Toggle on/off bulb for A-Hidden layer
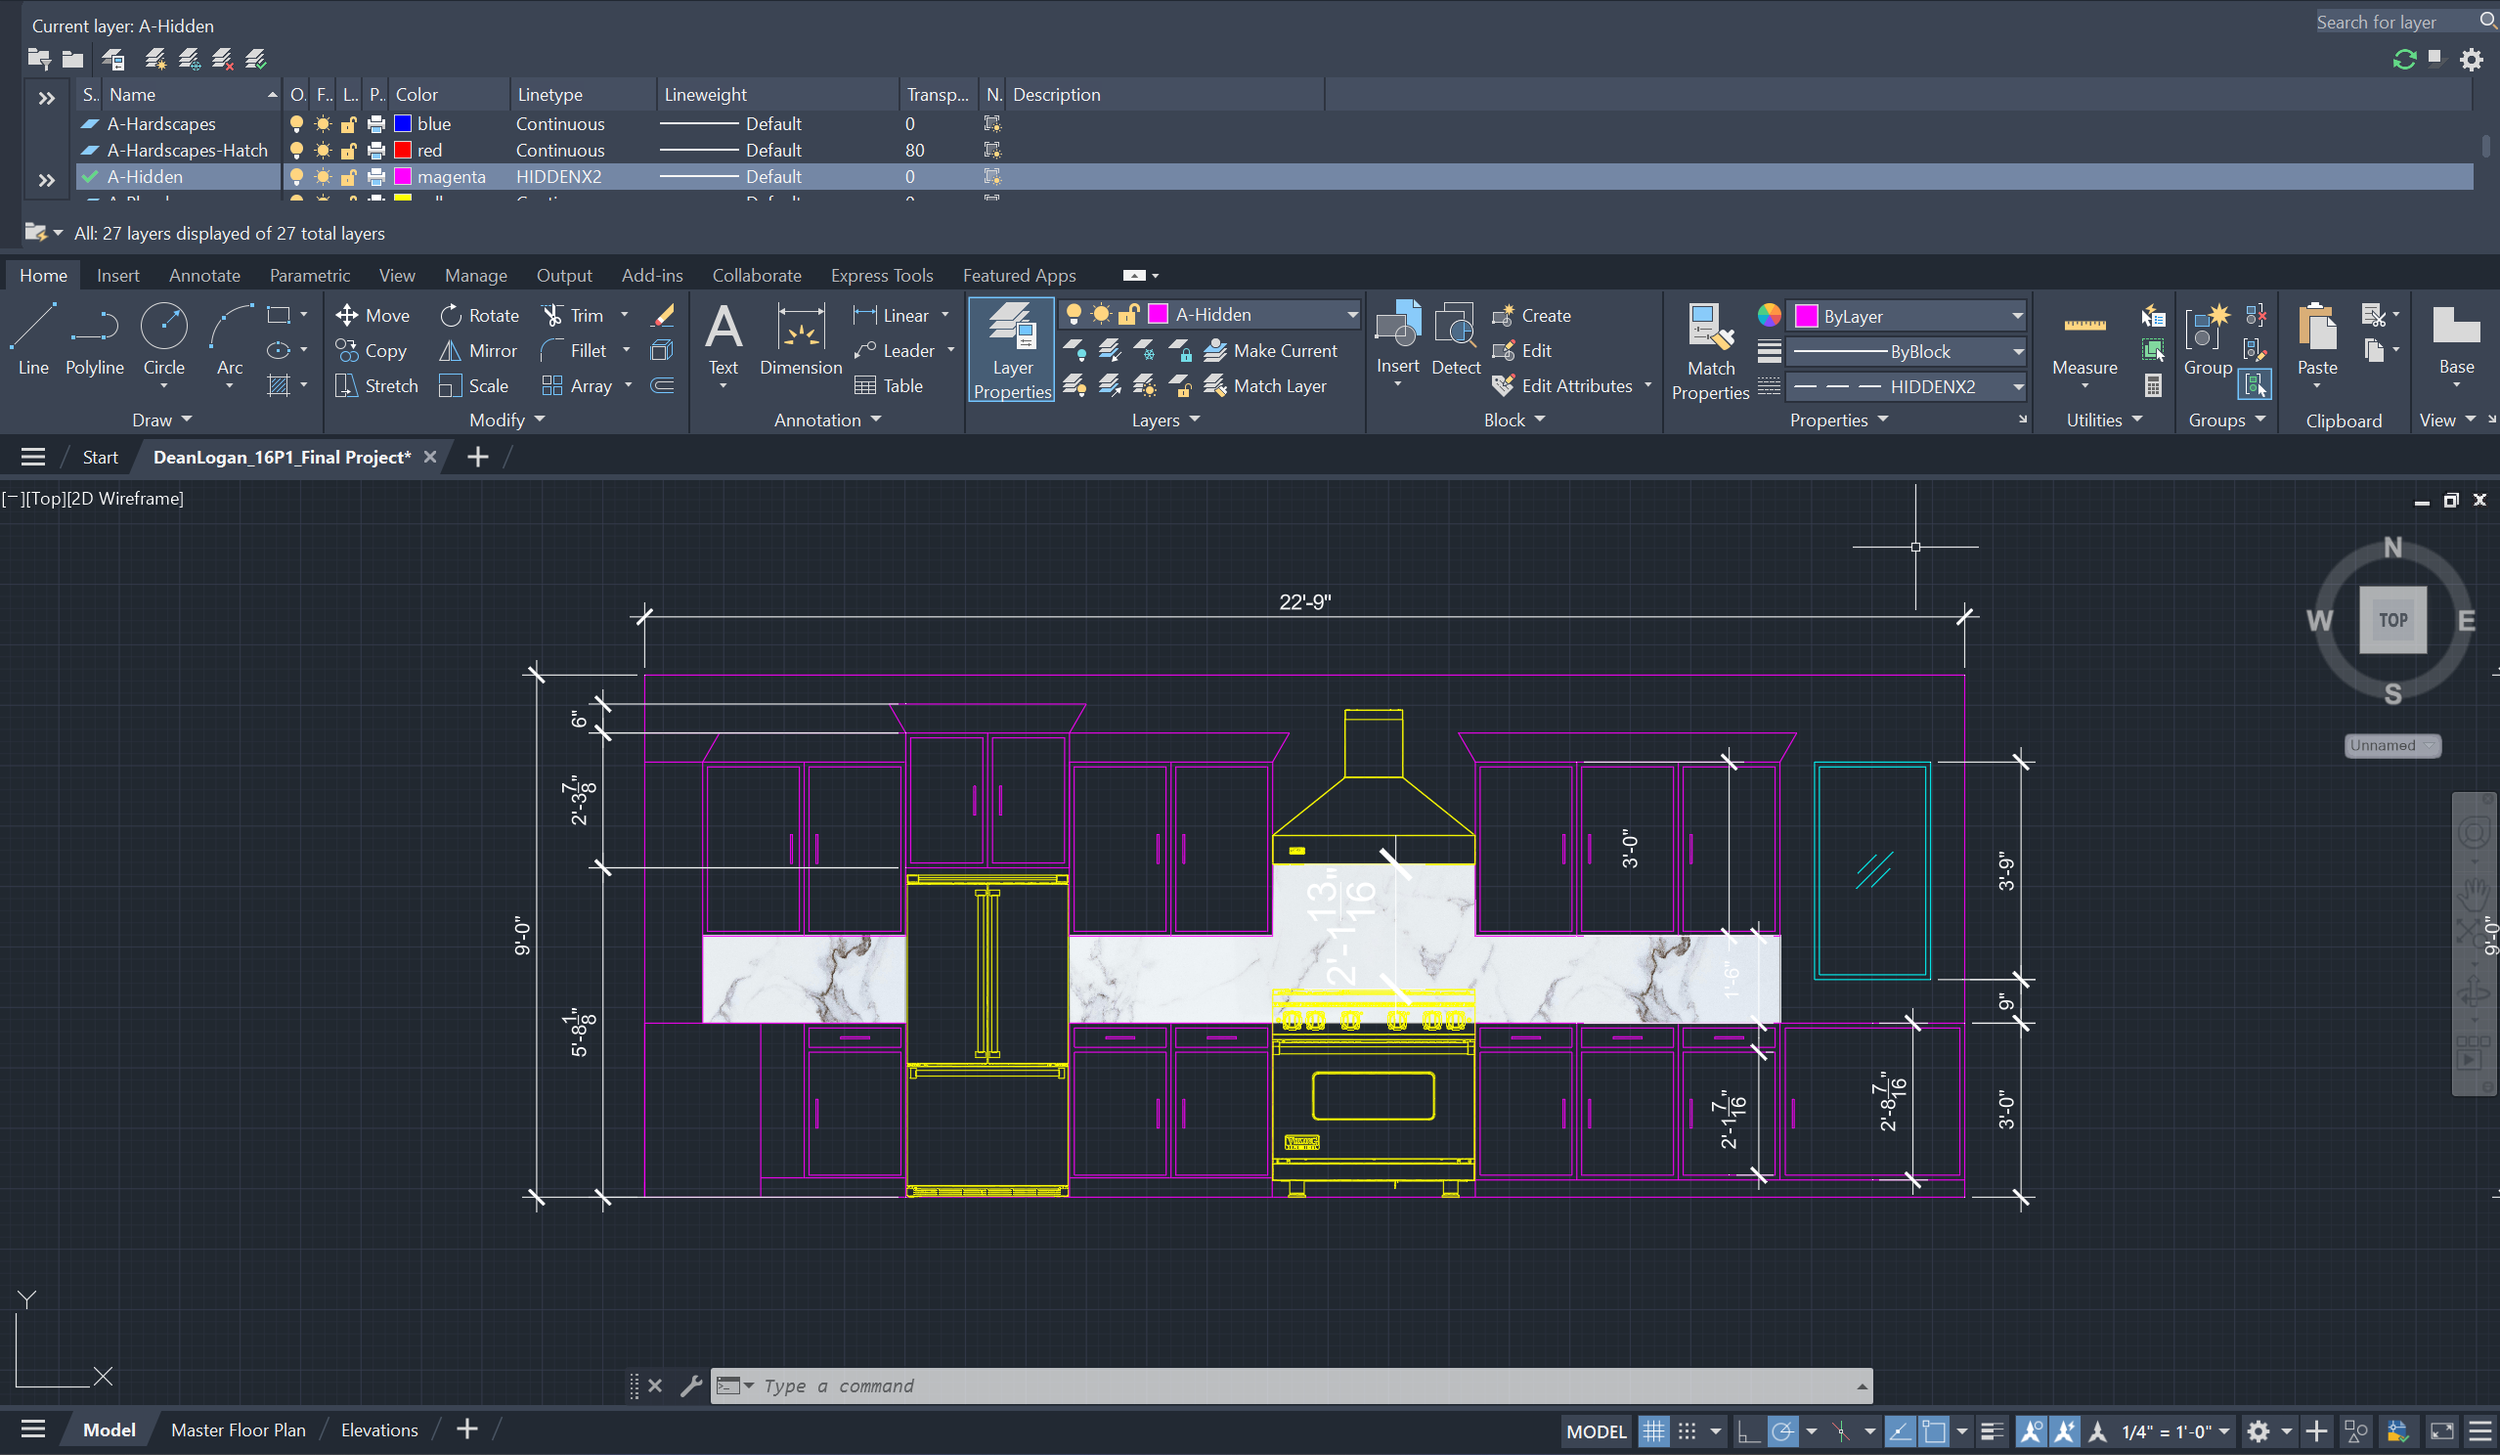Screen dimensions: 2500x1455 coord(296,177)
